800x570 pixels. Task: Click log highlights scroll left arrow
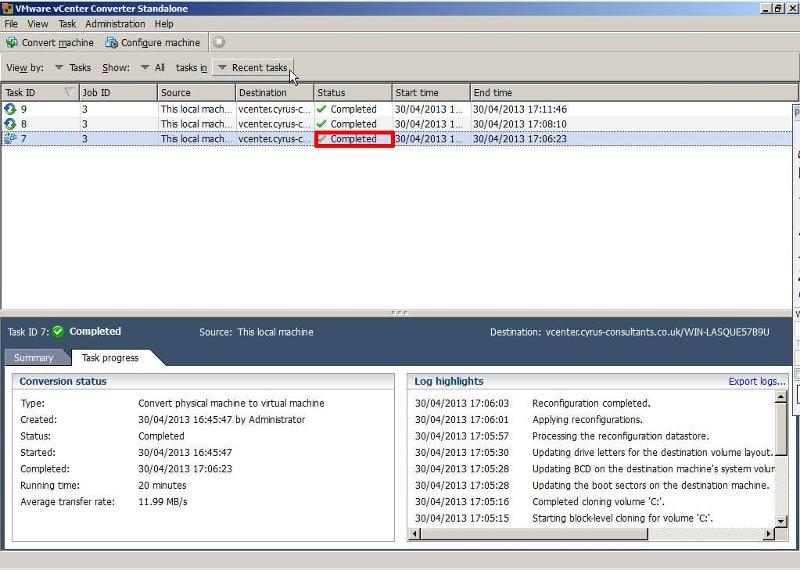click(415, 534)
